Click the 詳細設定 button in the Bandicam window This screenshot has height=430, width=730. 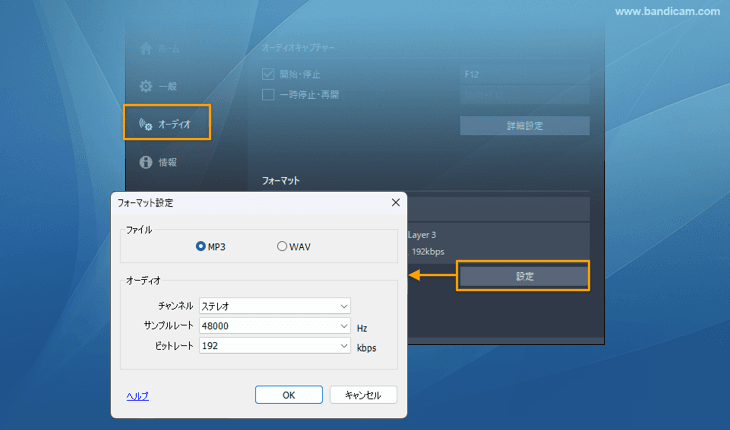click(x=525, y=126)
